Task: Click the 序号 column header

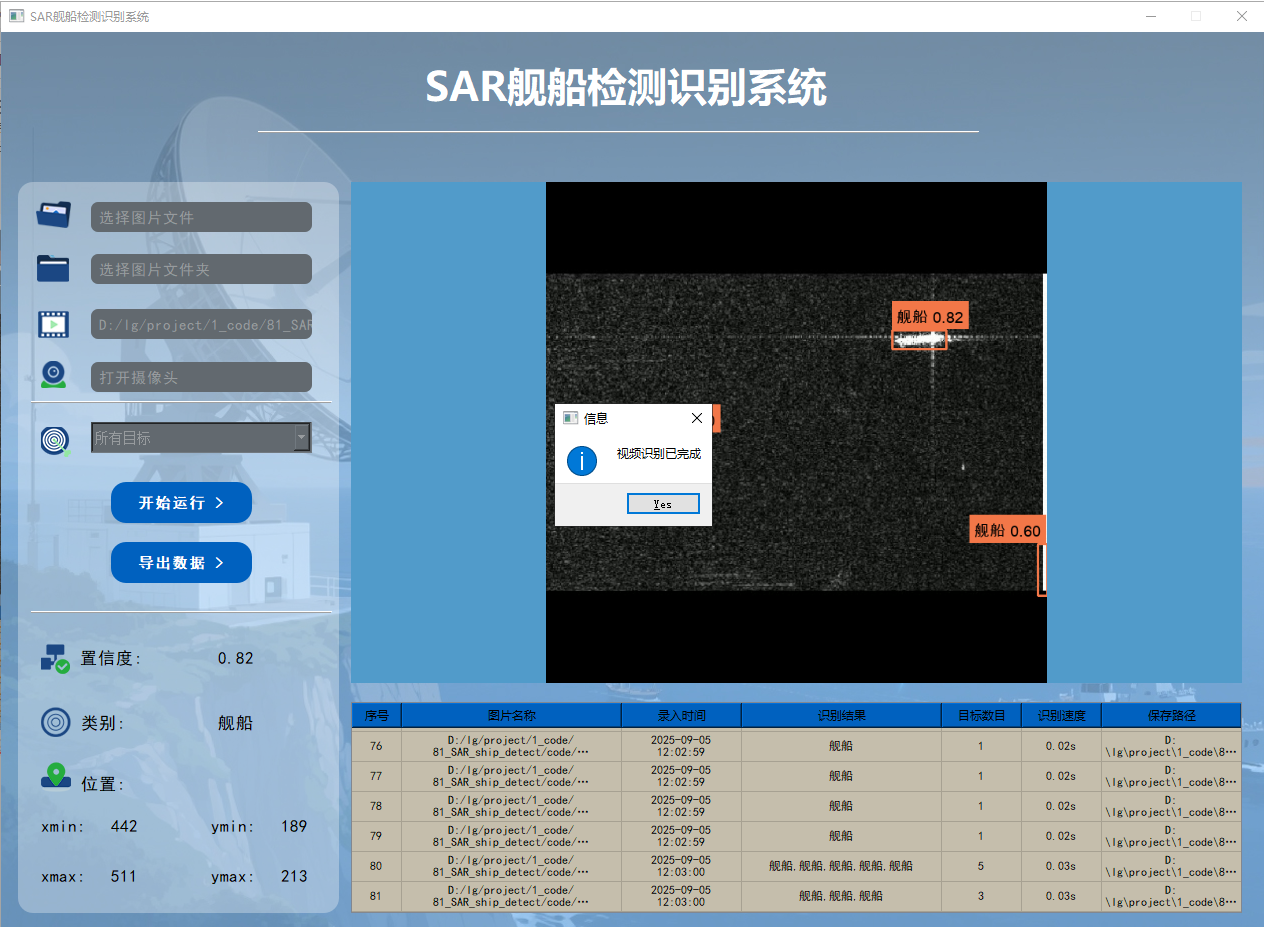Action: 376,715
